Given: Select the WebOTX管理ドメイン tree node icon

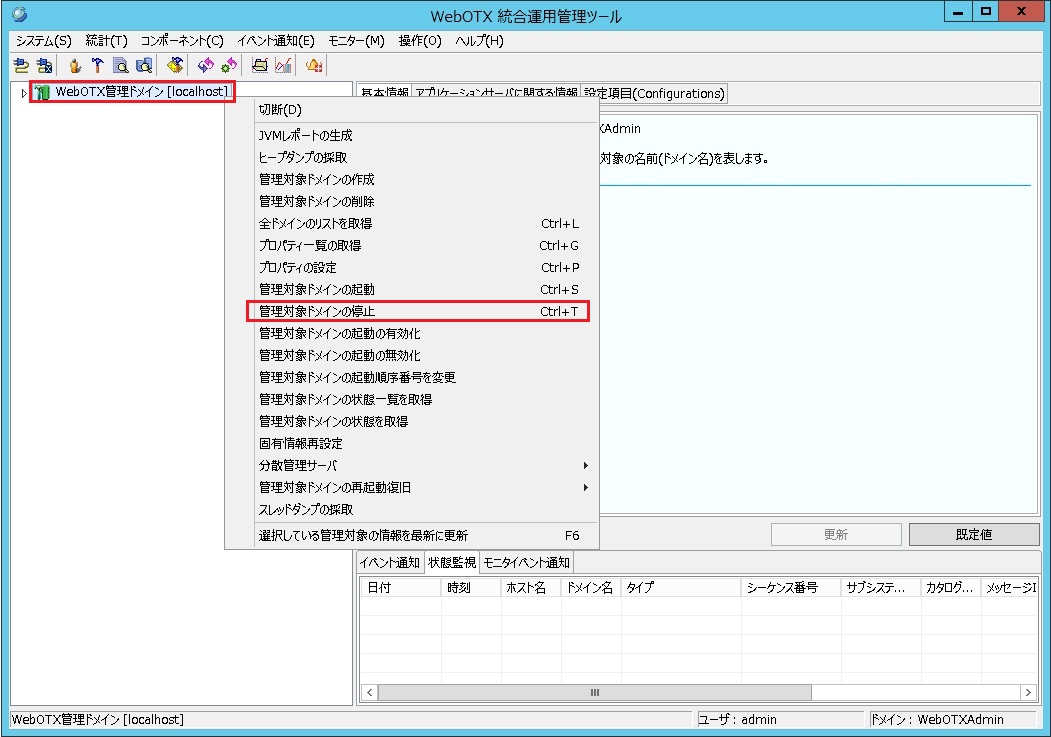Looking at the screenshot, I should click(40, 91).
